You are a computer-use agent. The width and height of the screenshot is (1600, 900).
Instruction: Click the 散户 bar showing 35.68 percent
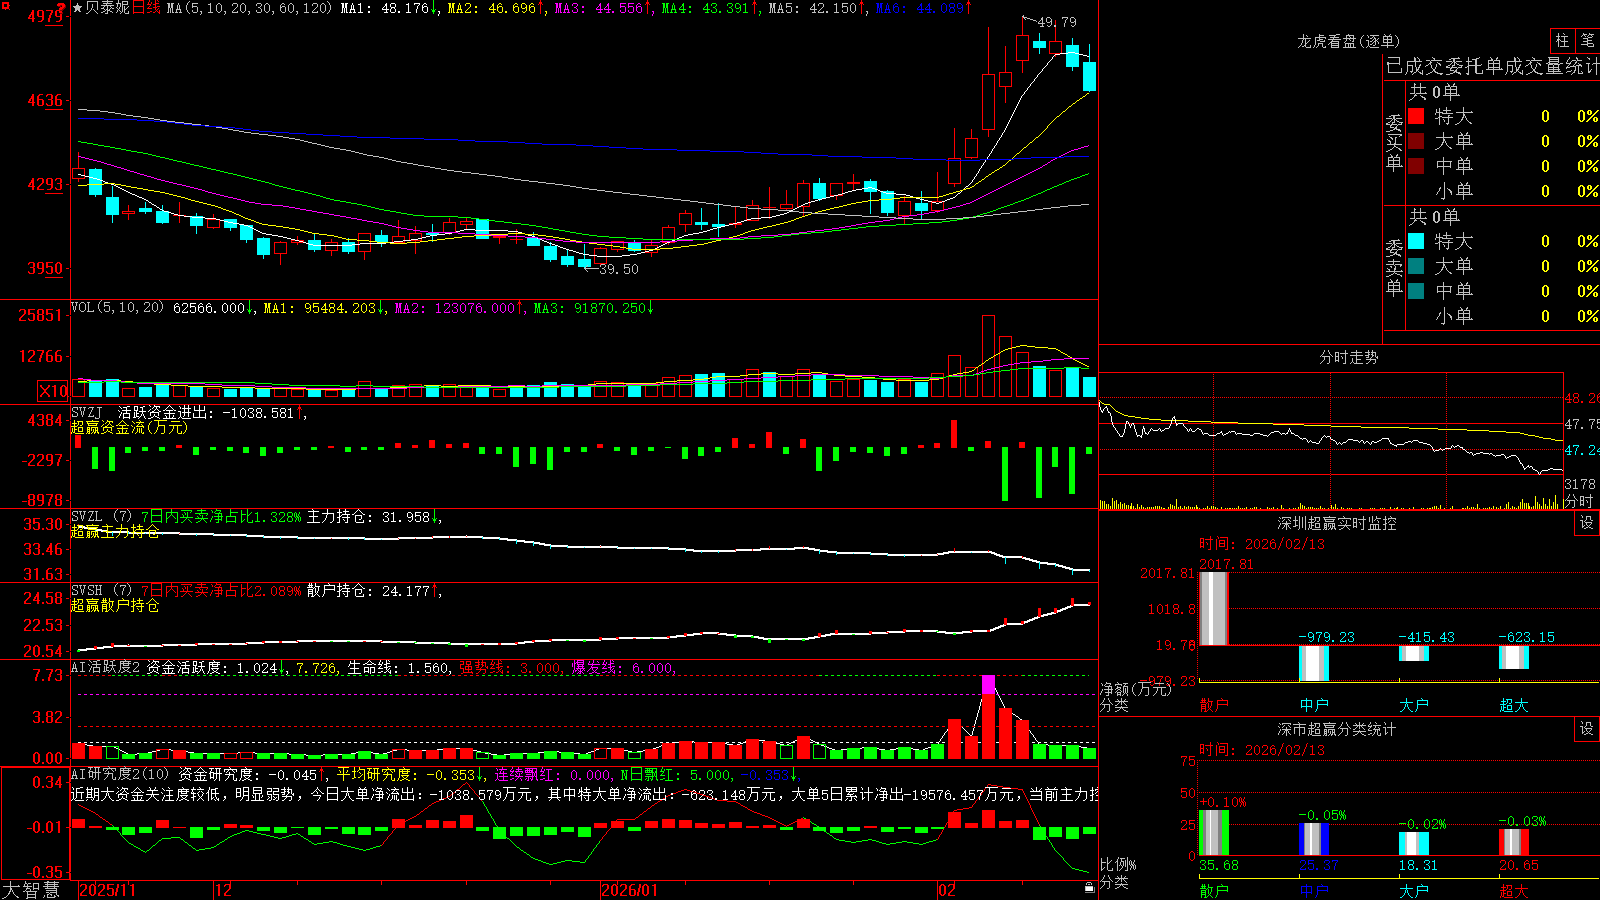tap(1213, 832)
